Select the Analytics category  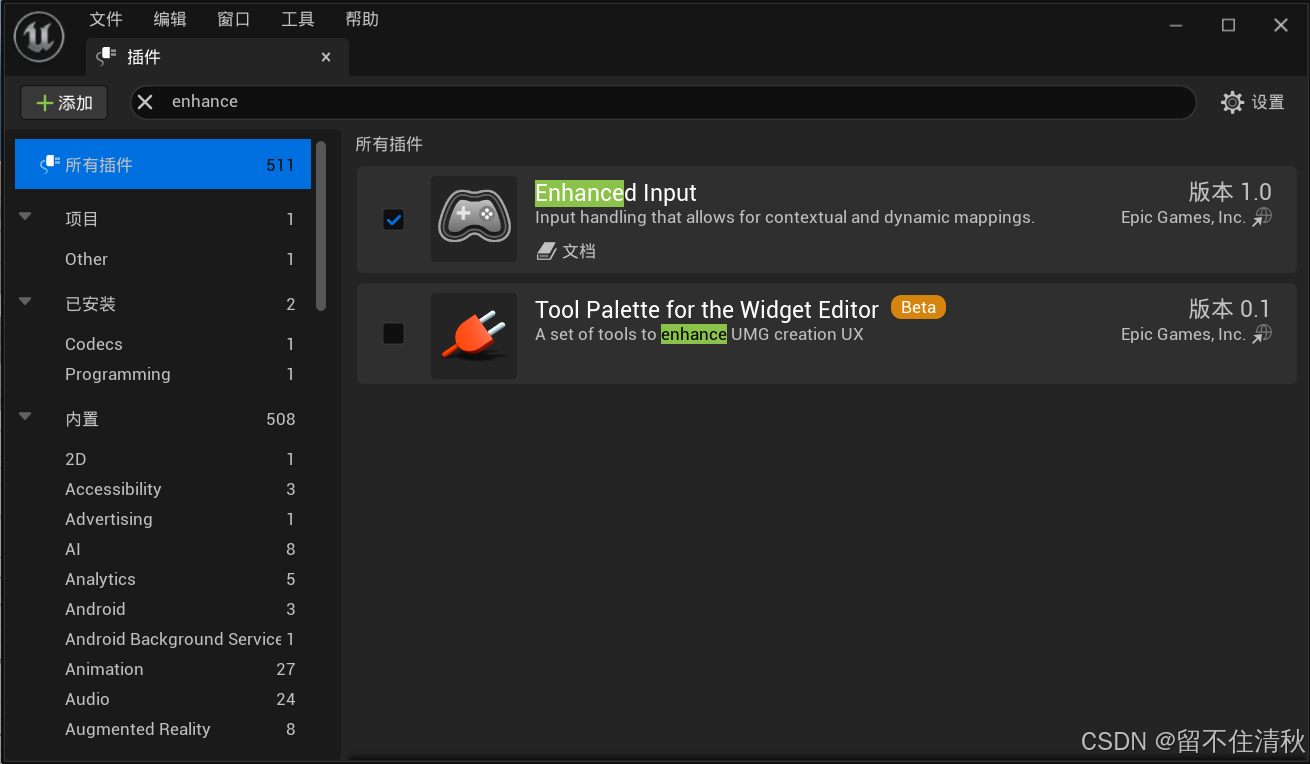pyautogui.click(x=163, y=579)
